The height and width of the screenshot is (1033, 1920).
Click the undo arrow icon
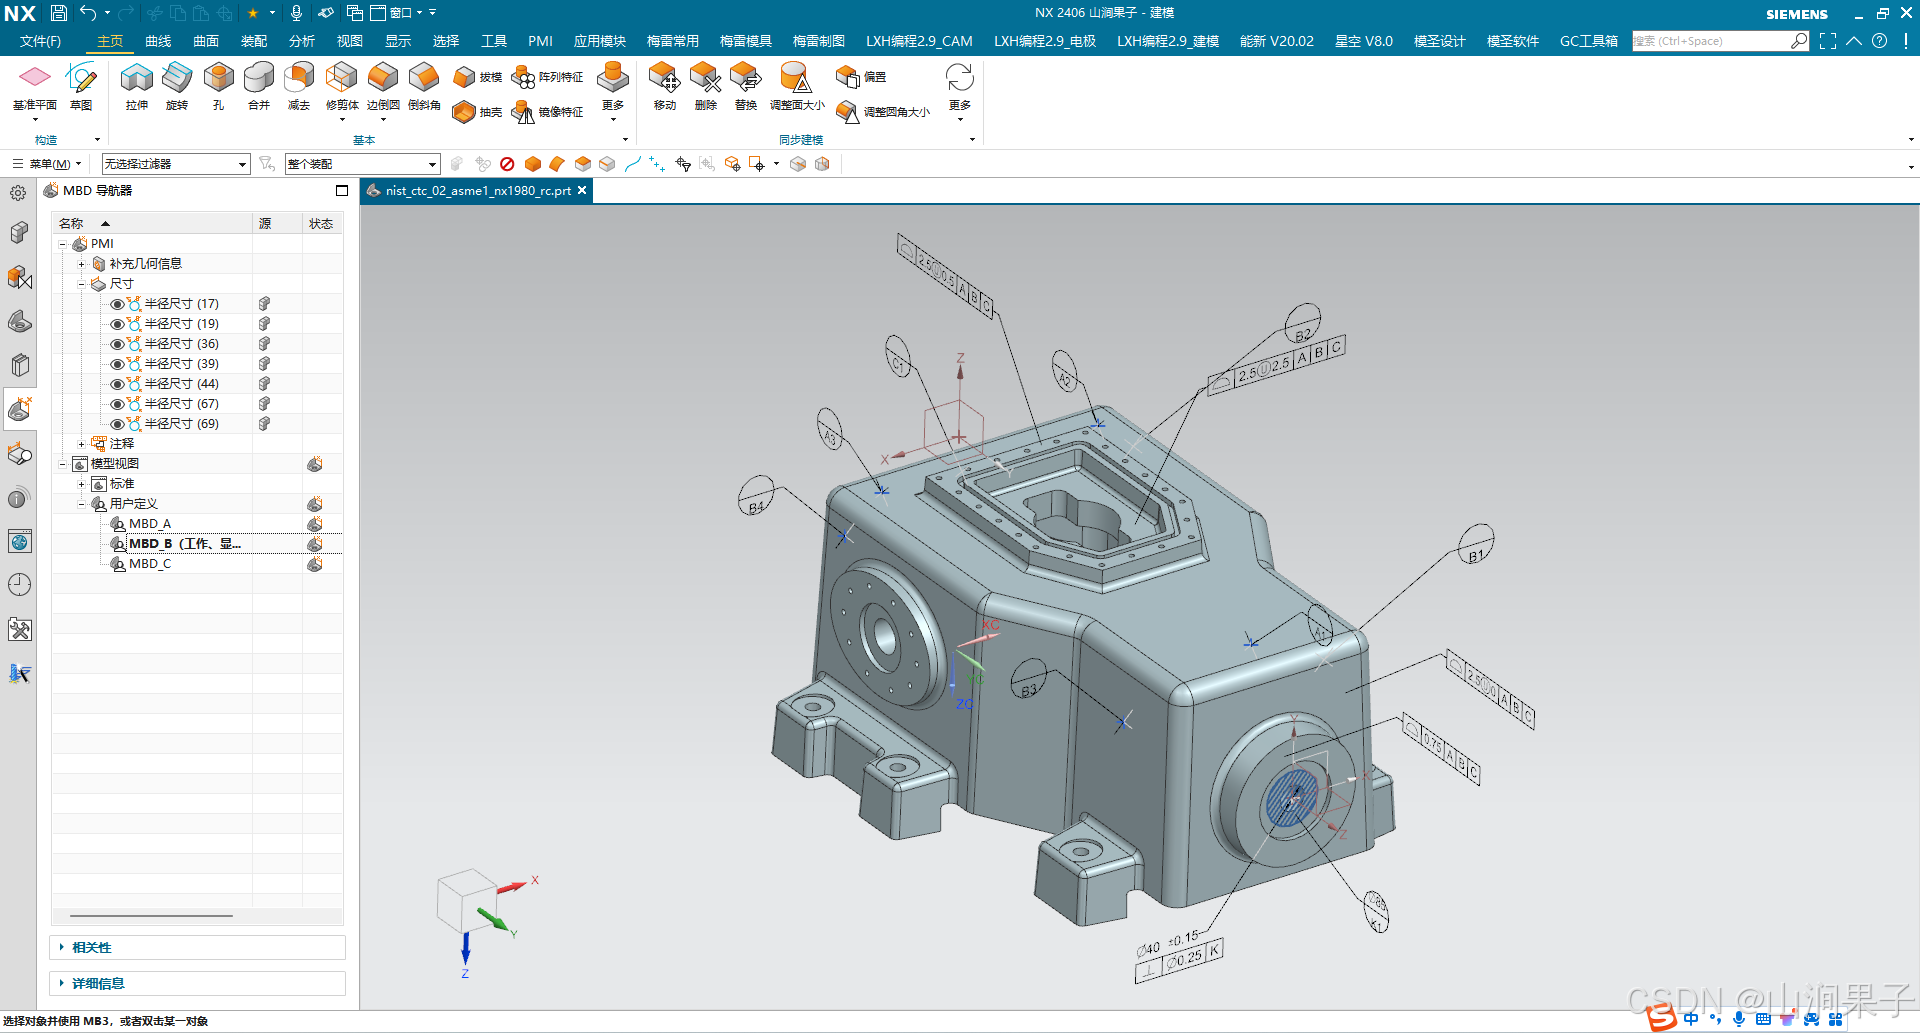[x=88, y=13]
